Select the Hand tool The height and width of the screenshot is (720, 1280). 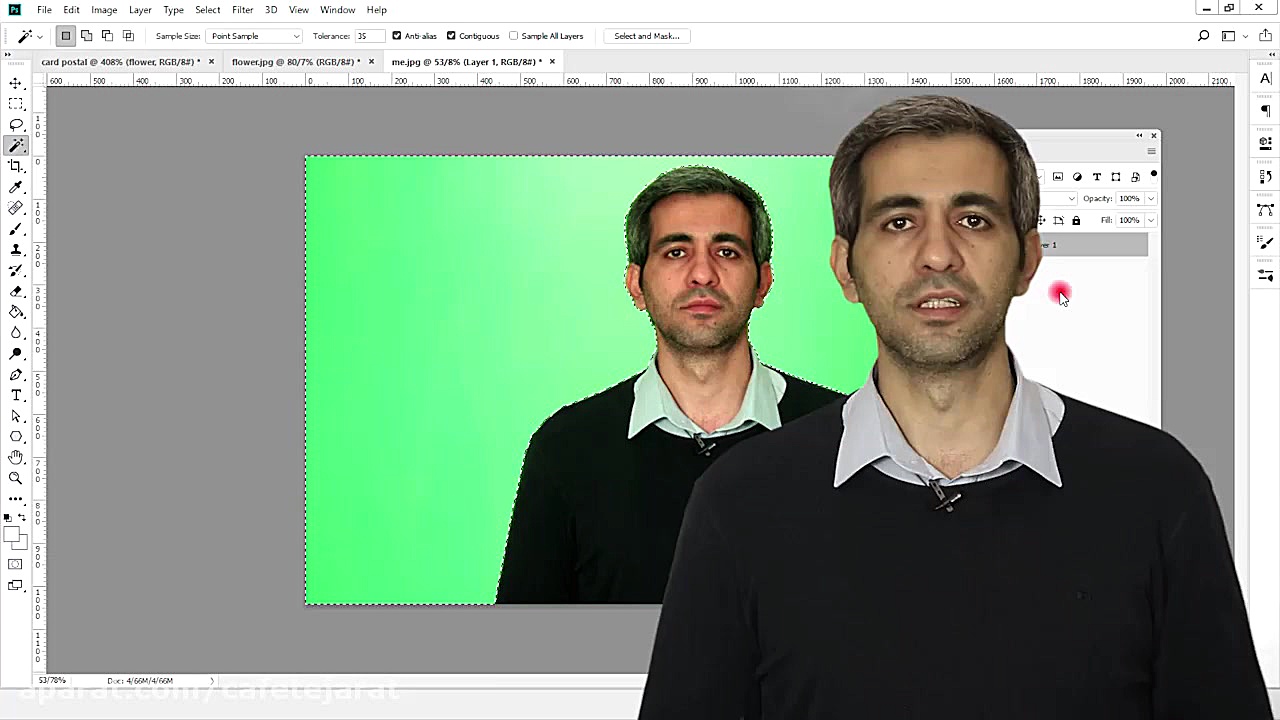tap(16, 457)
